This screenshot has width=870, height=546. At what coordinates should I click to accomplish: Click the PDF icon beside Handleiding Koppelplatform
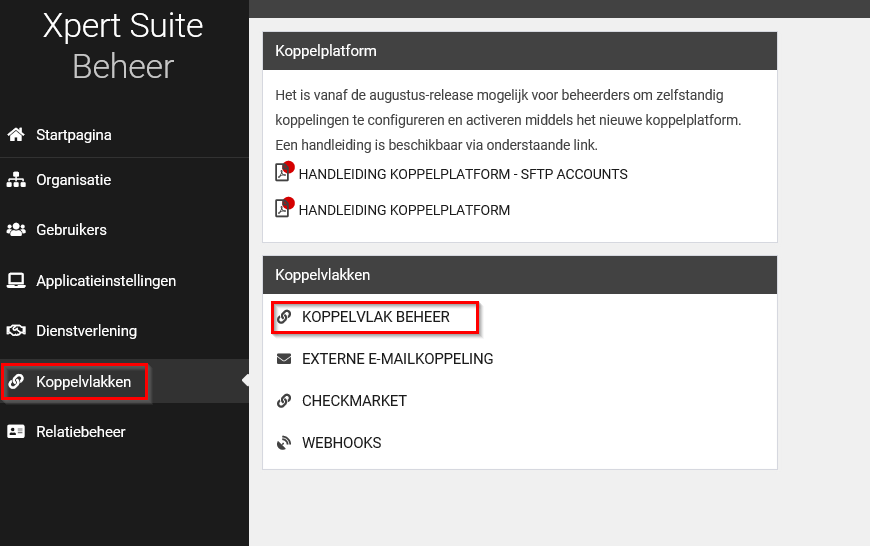point(284,208)
